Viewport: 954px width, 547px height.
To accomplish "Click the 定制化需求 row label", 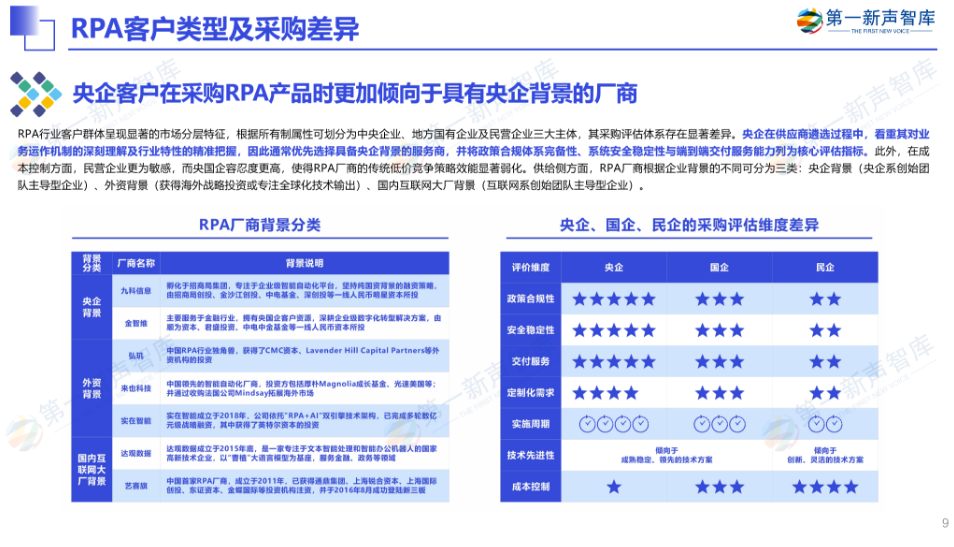I will click(x=531, y=393).
